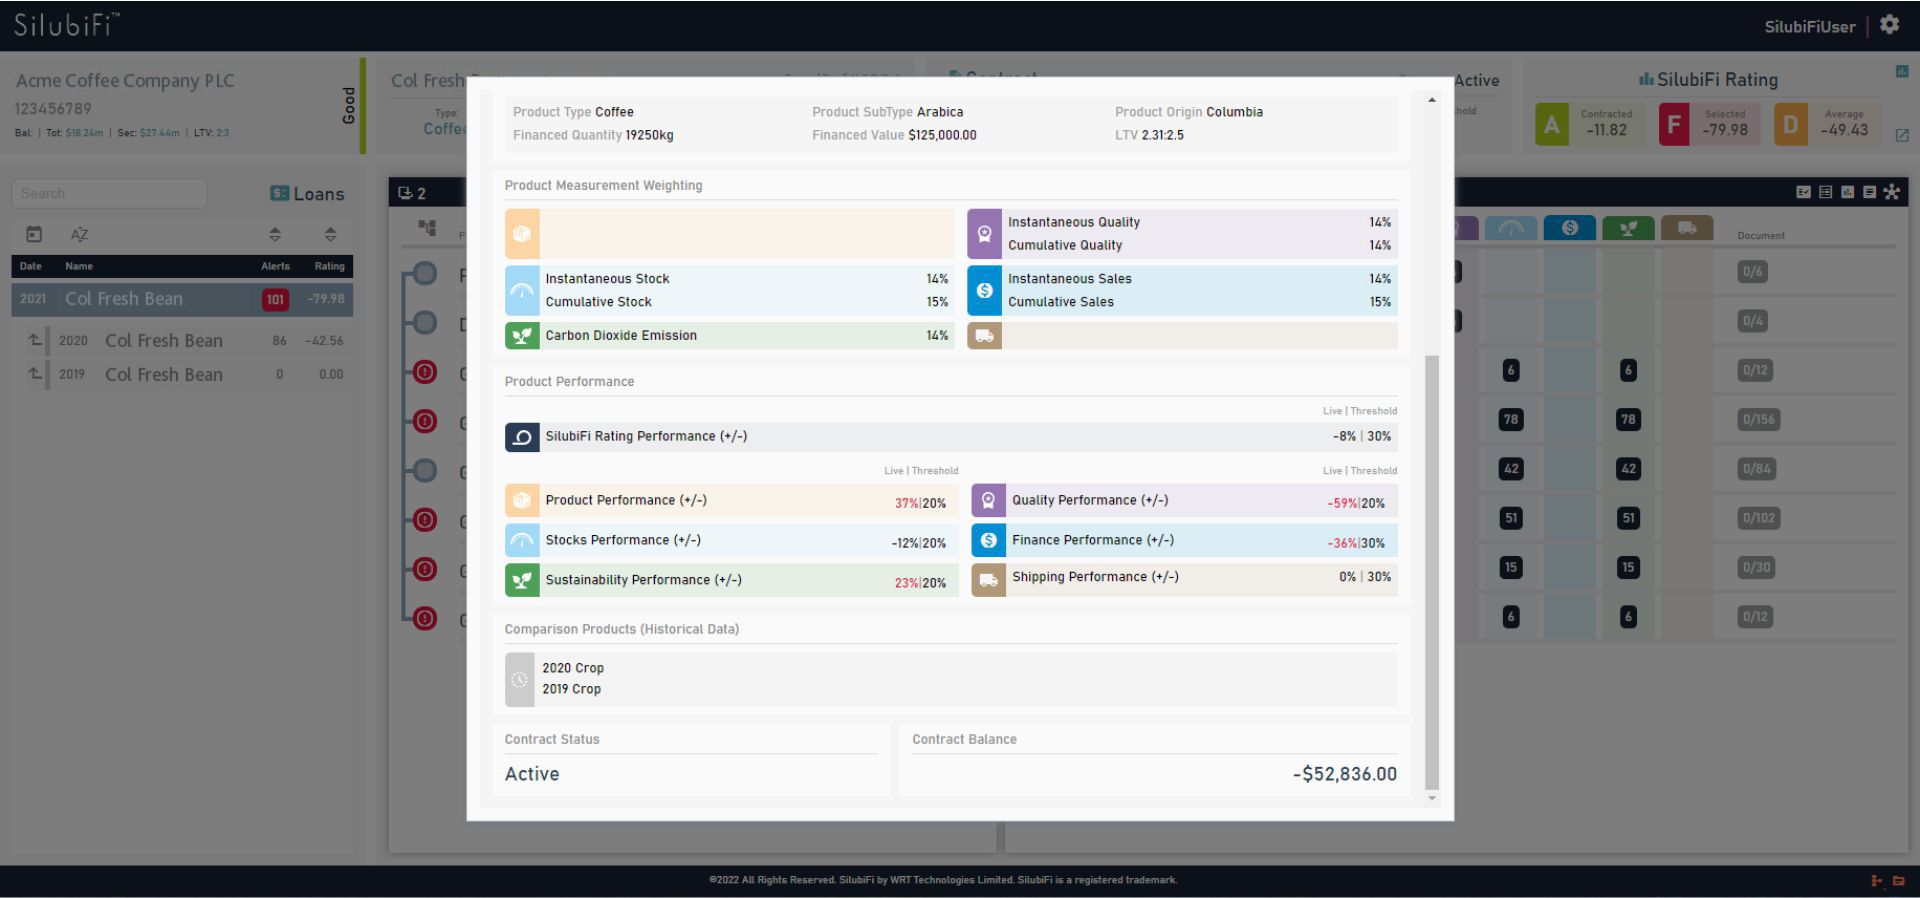Click the network graph icon in dark toolbar
Screen dimensions: 1920x898
pos(1891,192)
